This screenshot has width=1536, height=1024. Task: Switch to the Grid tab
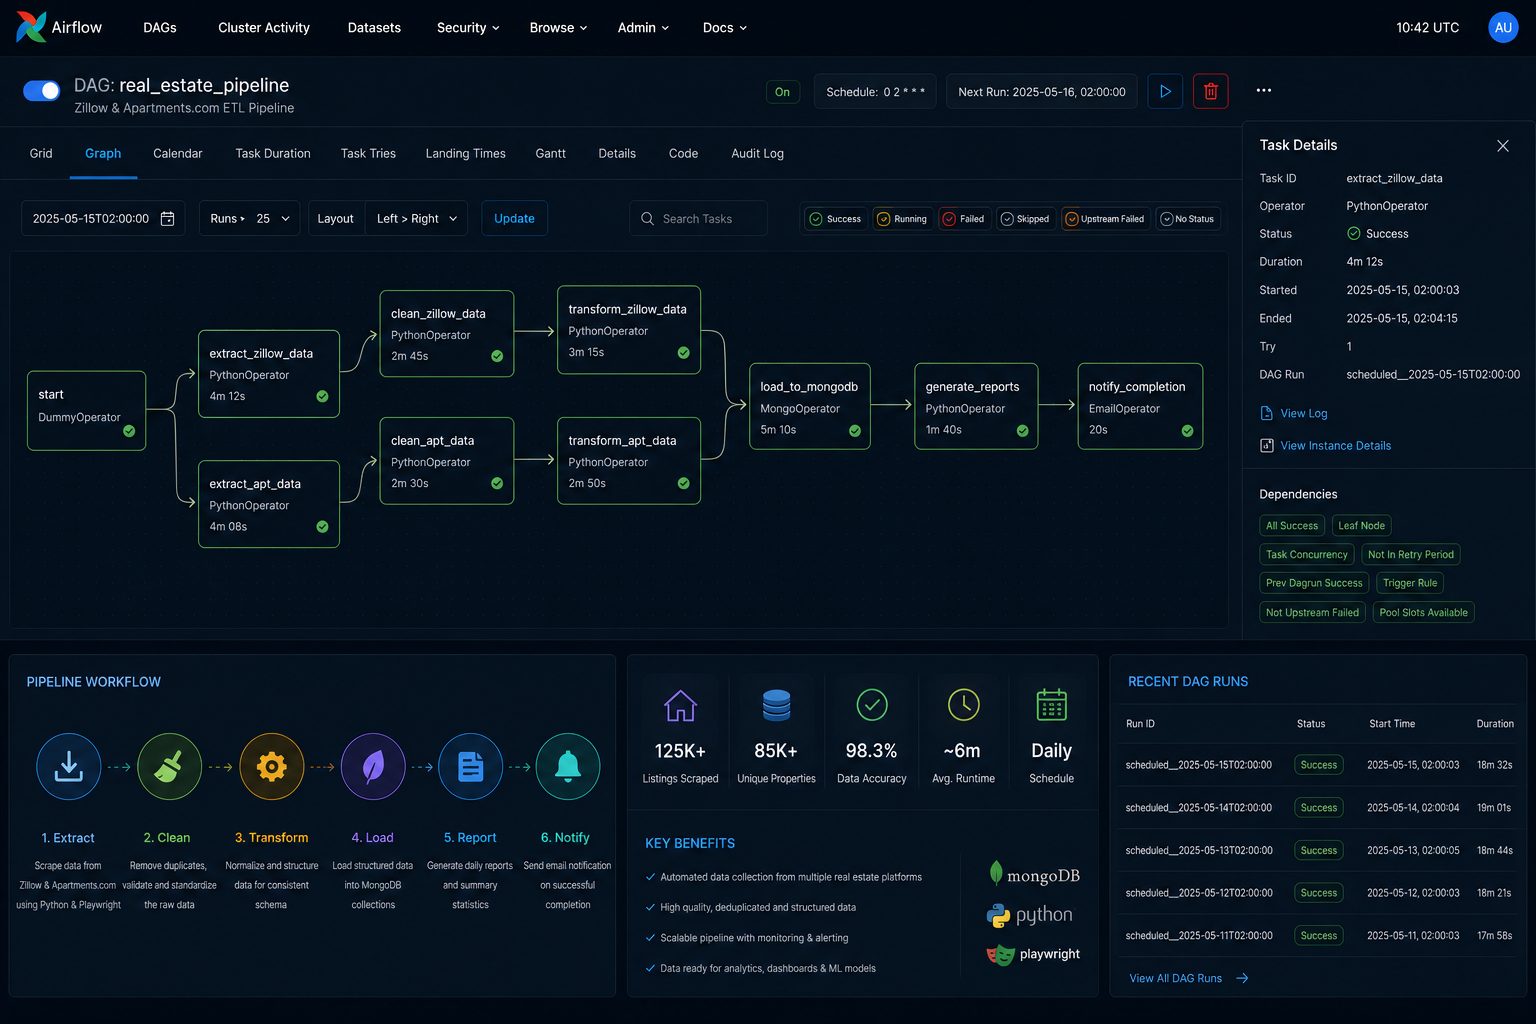(x=41, y=153)
